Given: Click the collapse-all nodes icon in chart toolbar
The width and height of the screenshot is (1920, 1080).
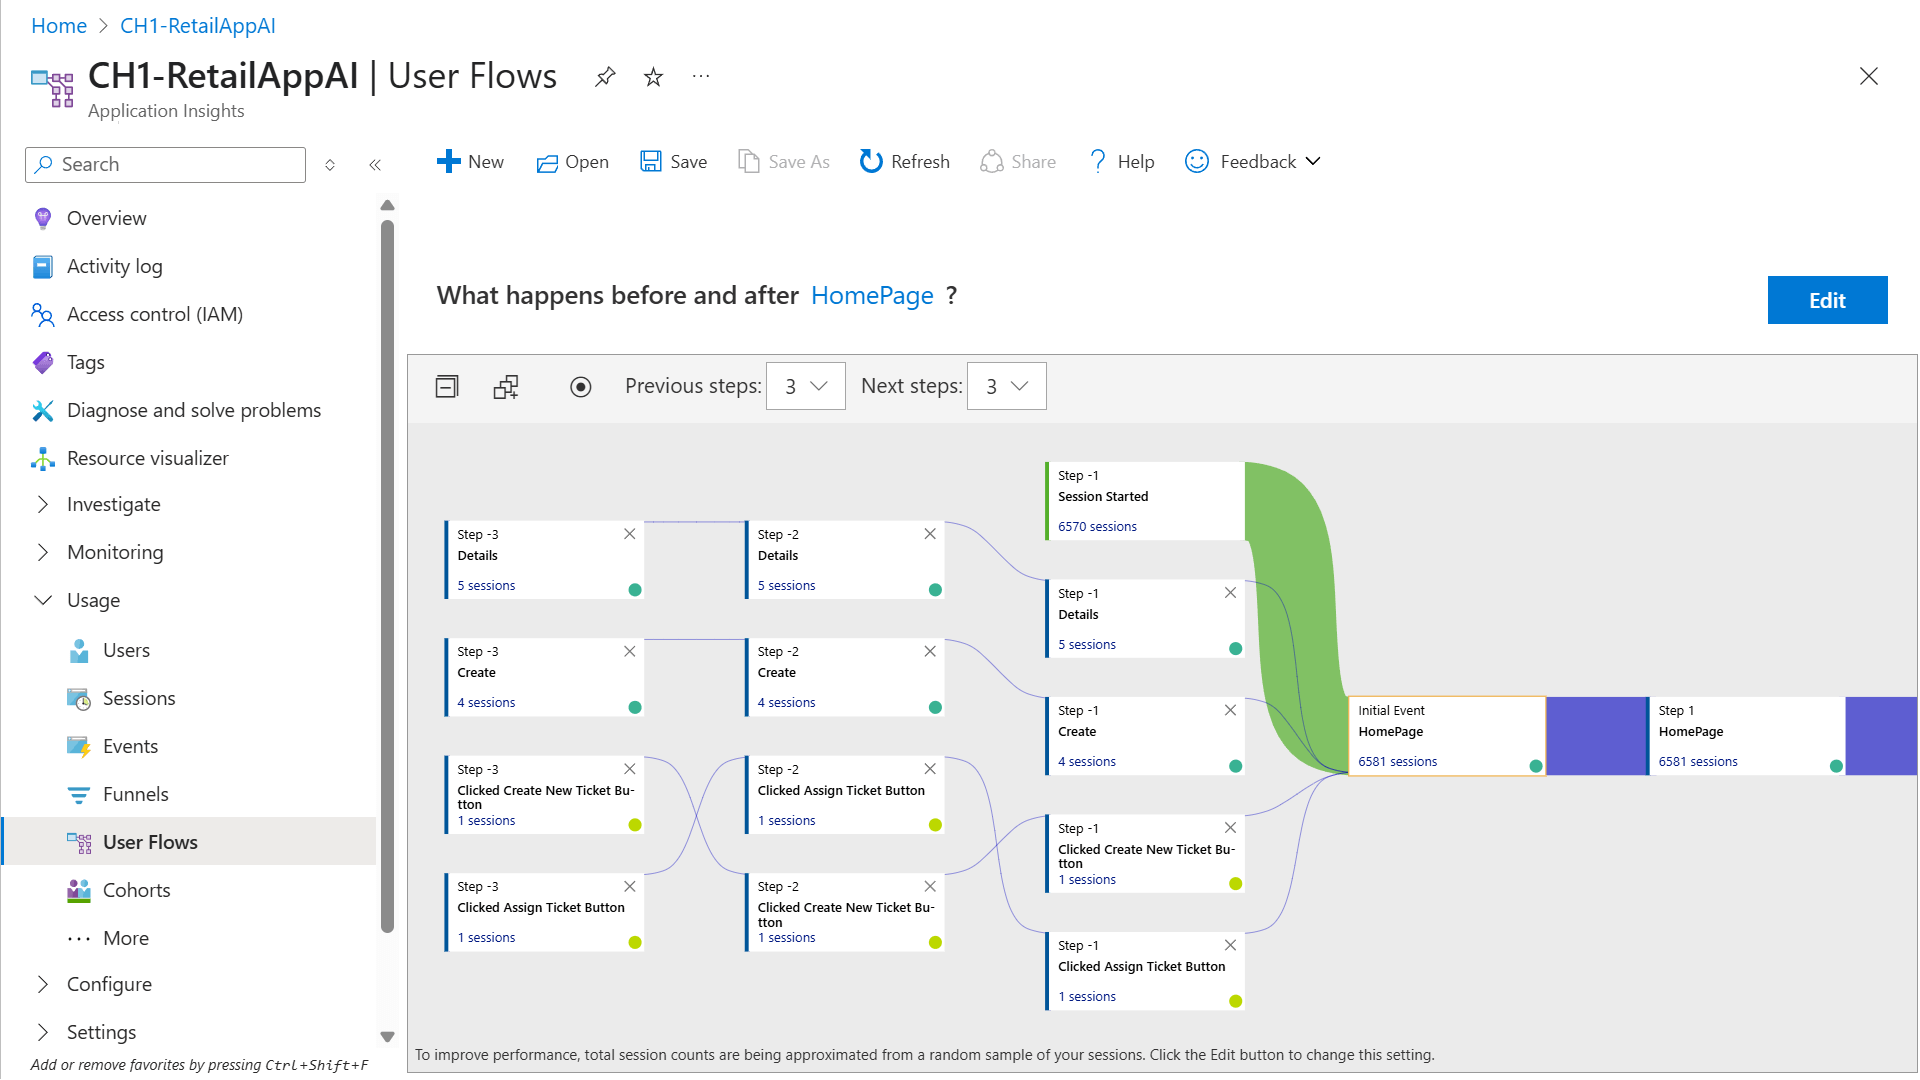Looking at the screenshot, I should click(x=447, y=387).
